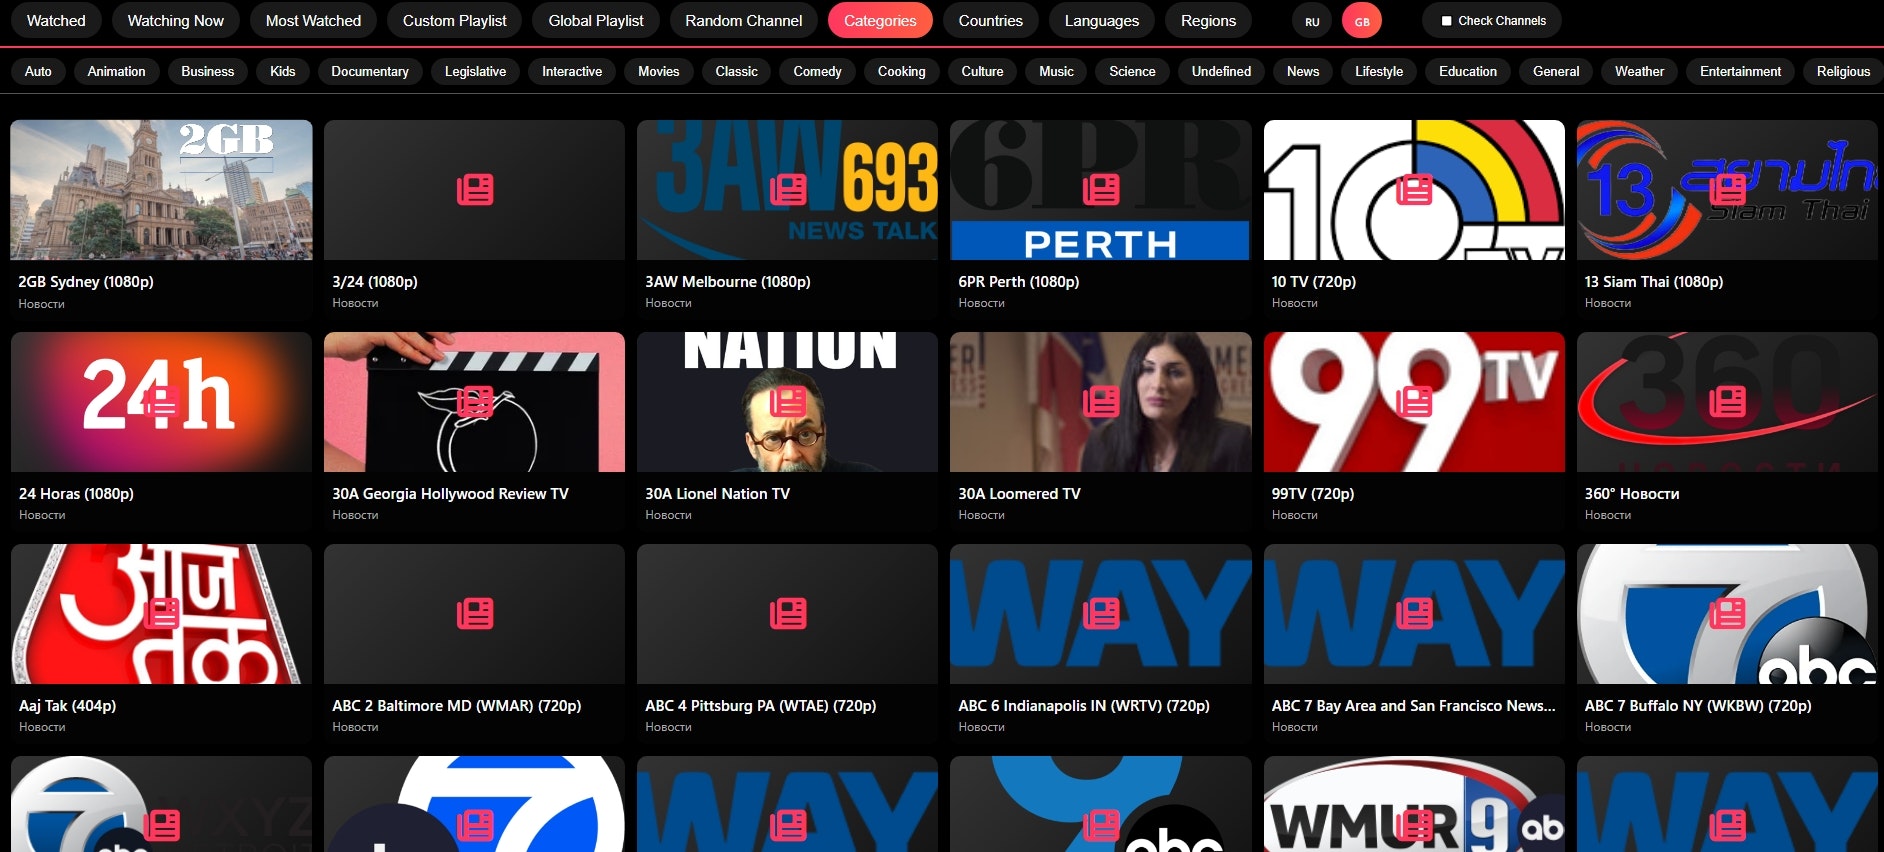The height and width of the screenshot is (852, 1884).
Task: Click the news icon on 3AW Melbourne thumbnail
Action: point(788,189)
